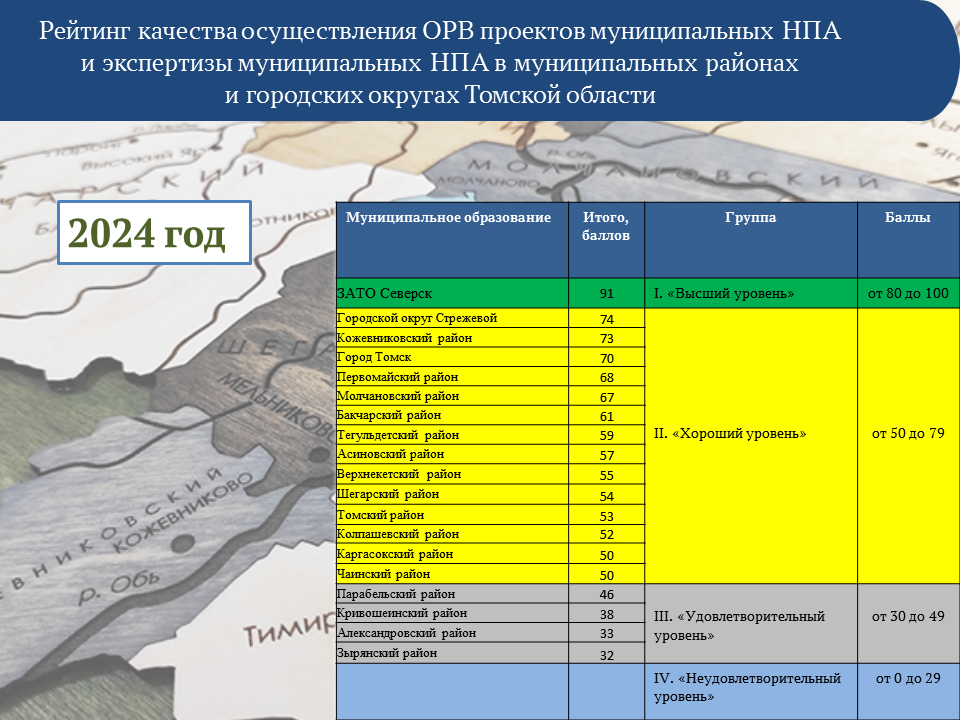Select score 50 for Чаинский район
Image resolution: width=960 pixels, height=720 pixels.
point(606,574)
